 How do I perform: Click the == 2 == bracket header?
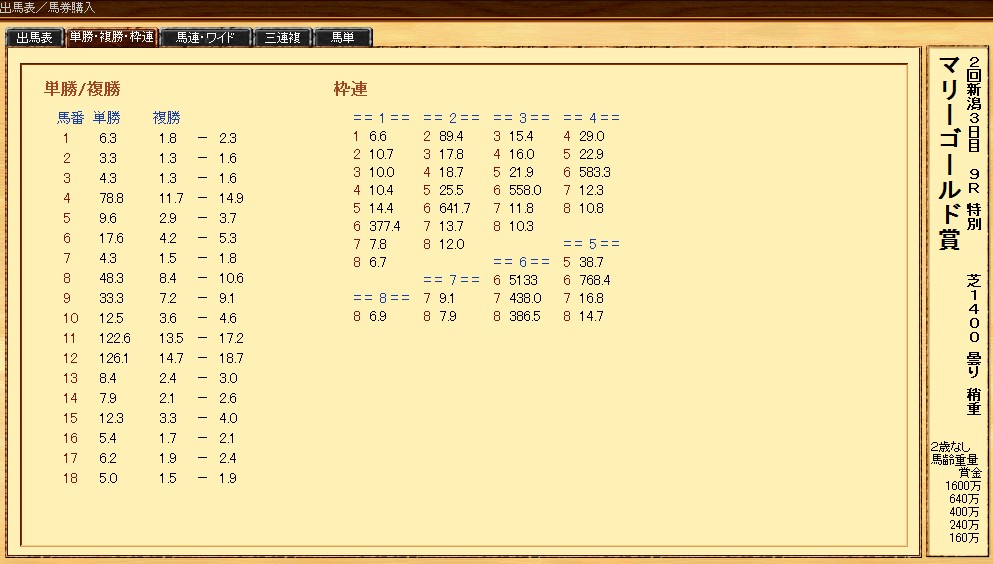point(452,118)
